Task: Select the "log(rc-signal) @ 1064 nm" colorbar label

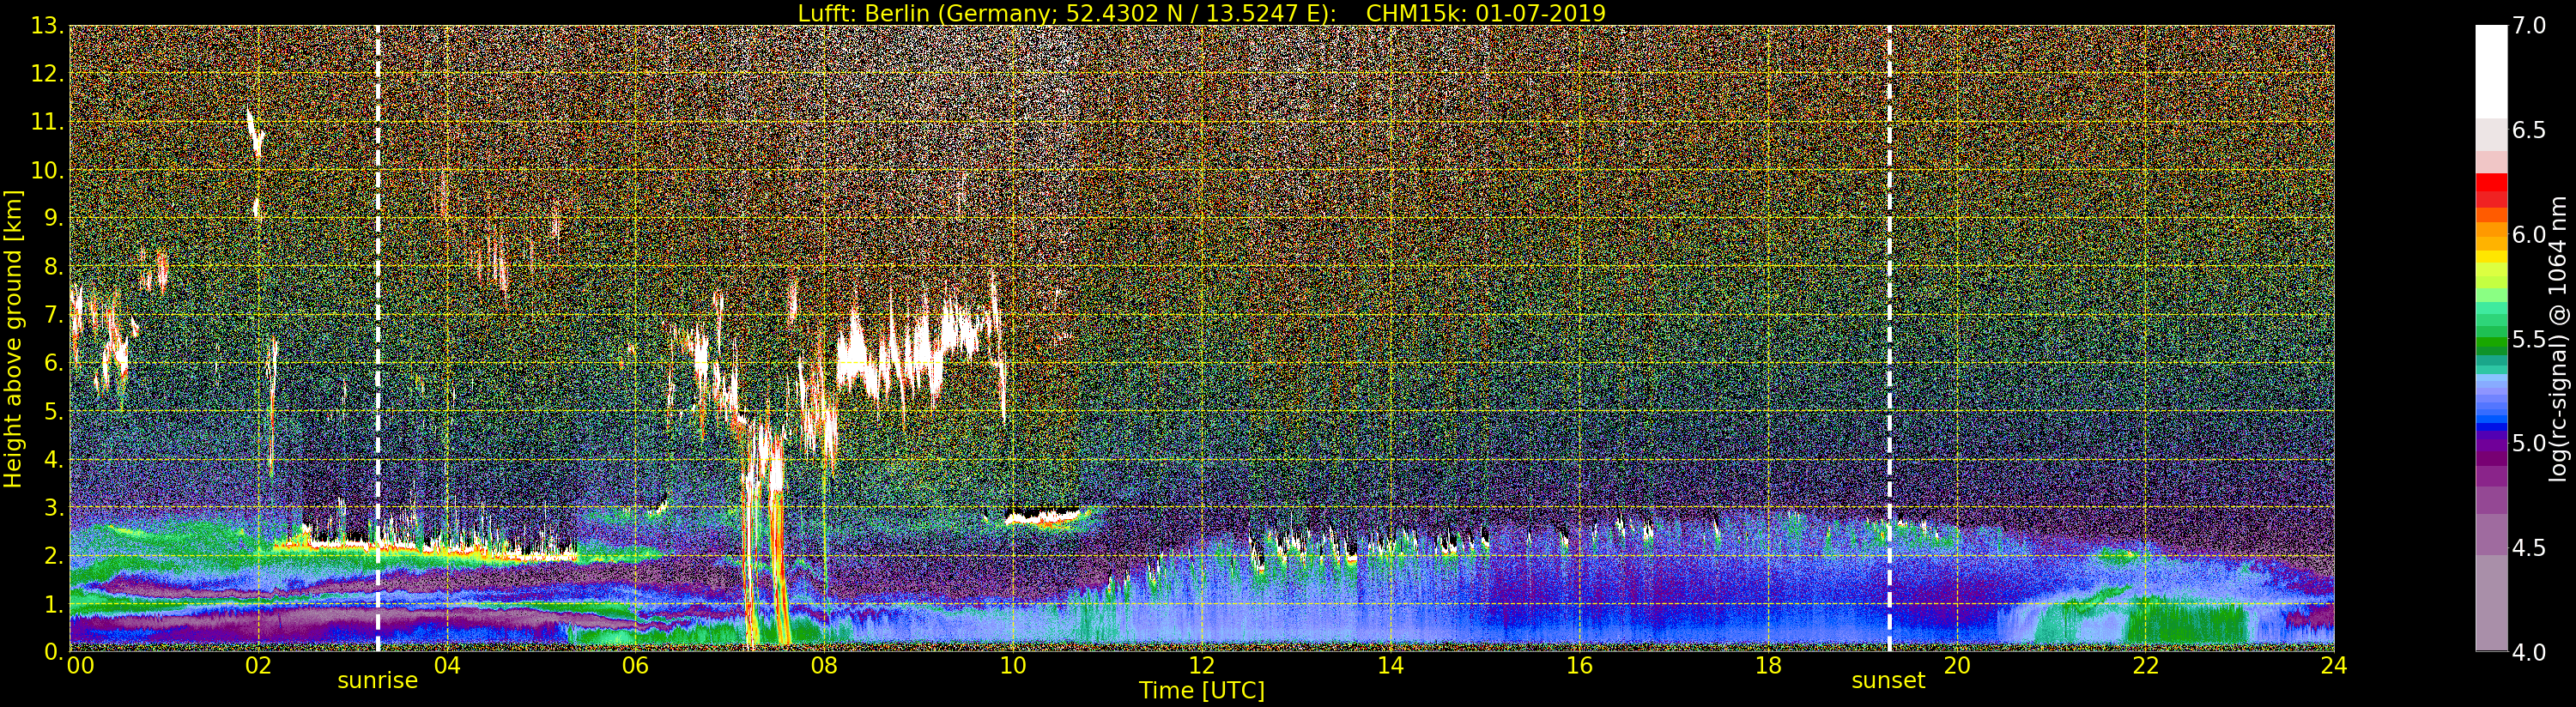Action: [2557, 339]
